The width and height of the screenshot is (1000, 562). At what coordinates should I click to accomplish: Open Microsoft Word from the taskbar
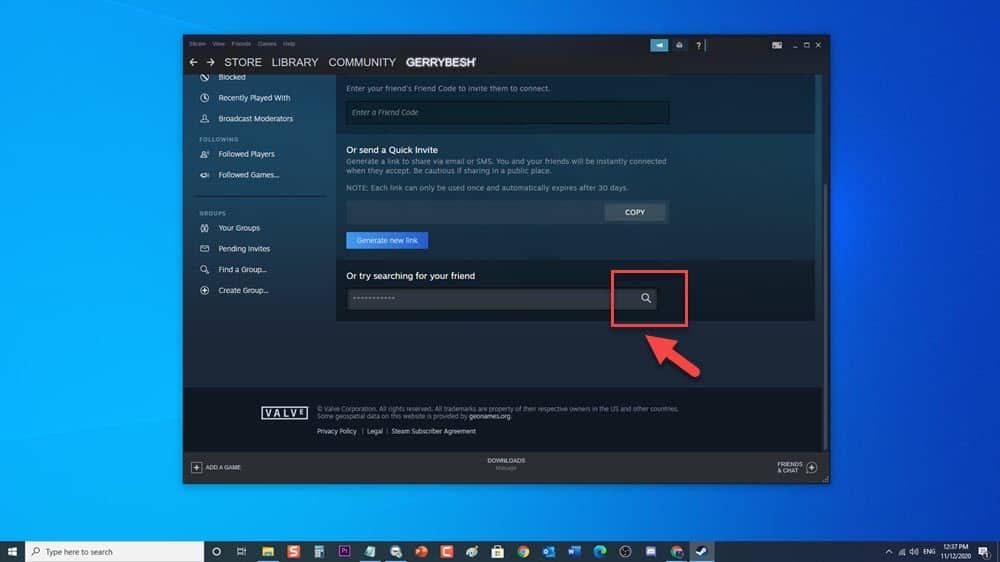tap(574, 552)
